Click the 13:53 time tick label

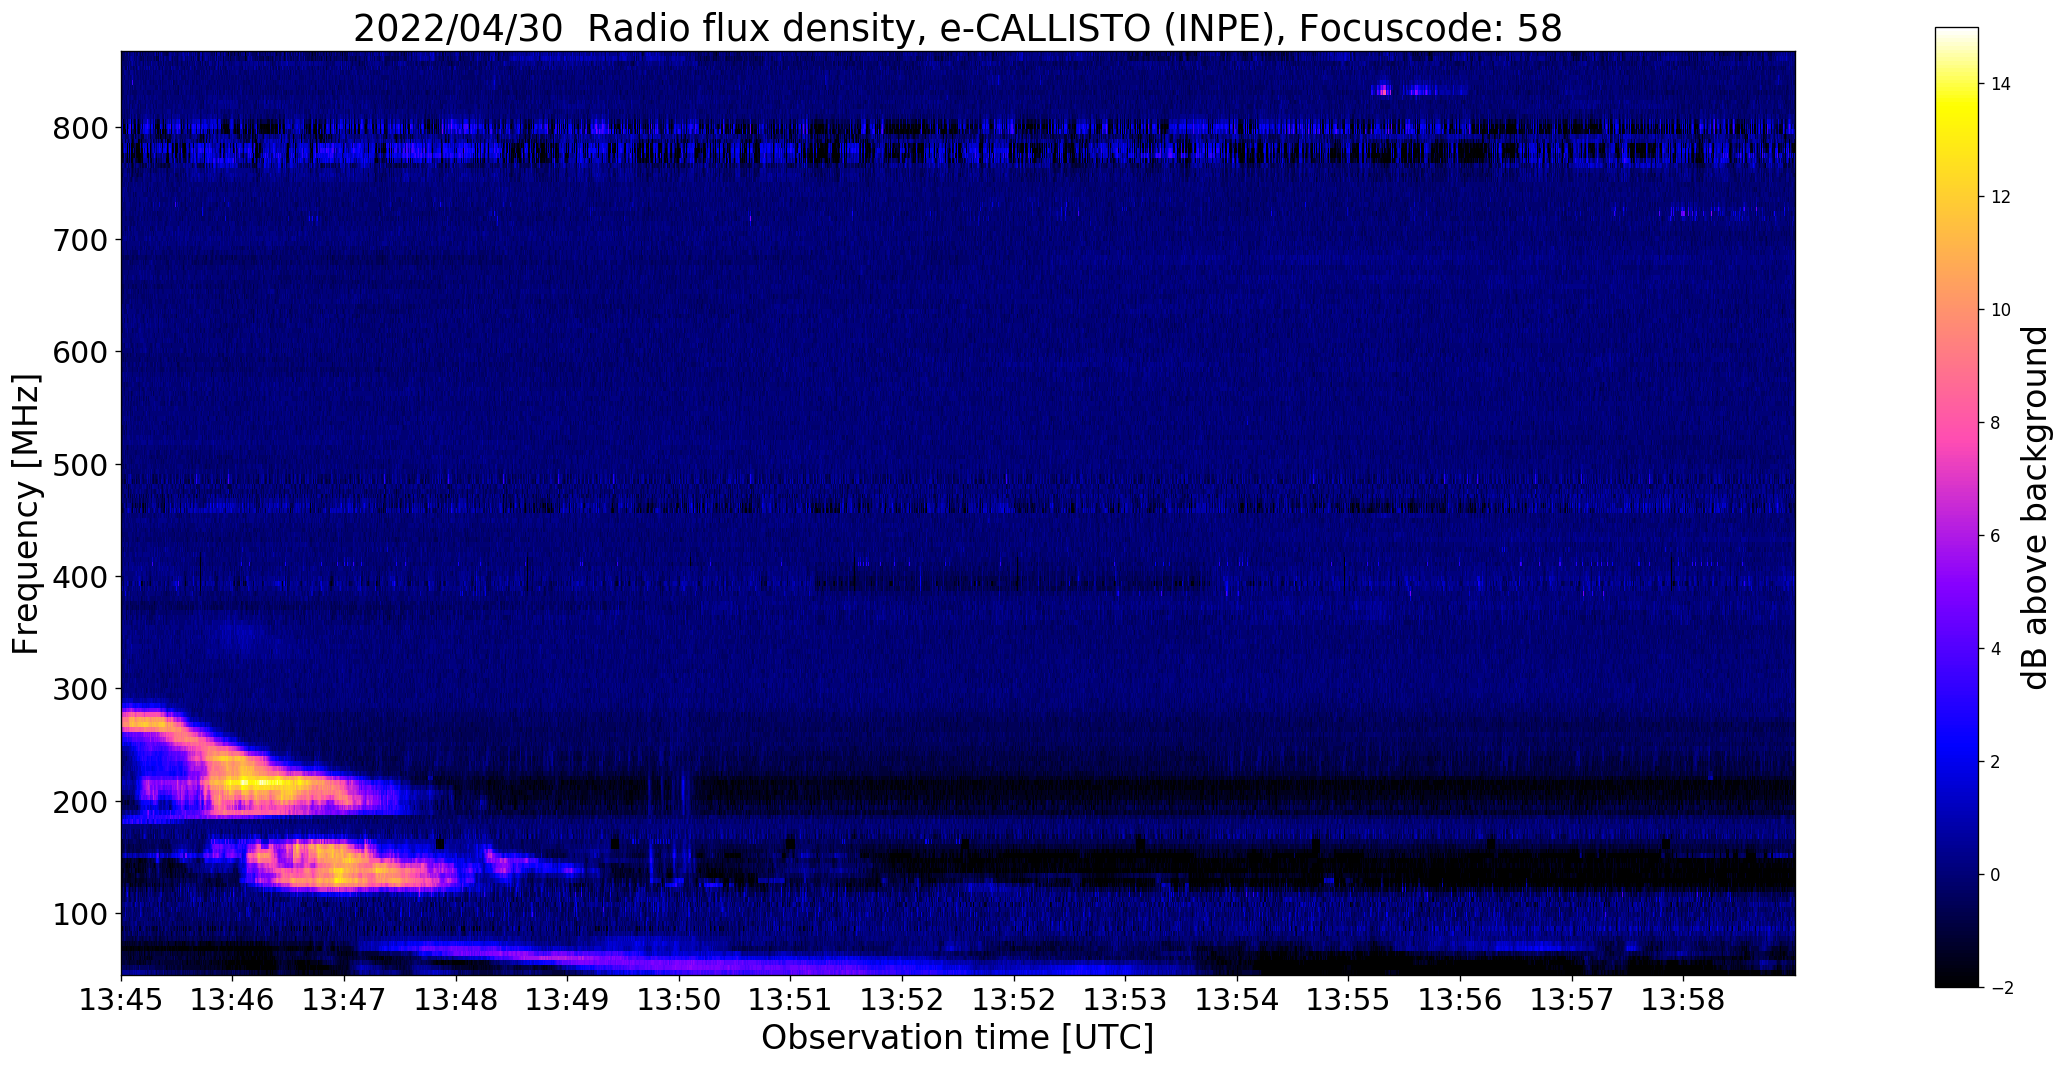coord(1125,1000)
